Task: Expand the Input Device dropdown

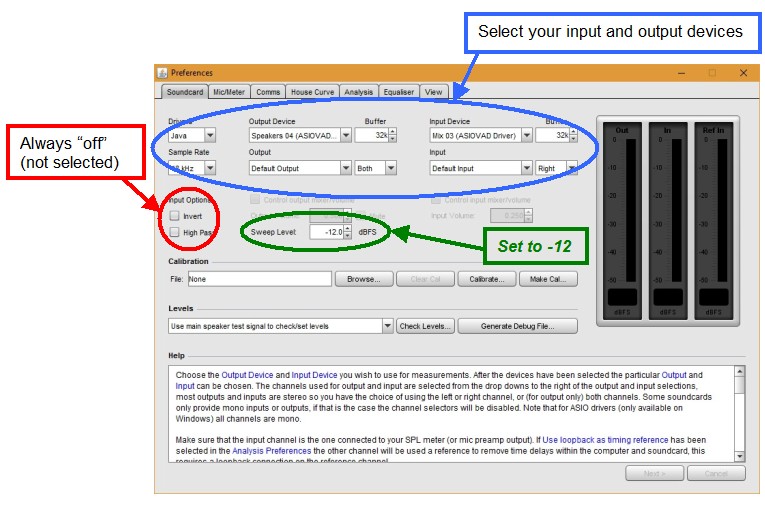Action: 526,135
